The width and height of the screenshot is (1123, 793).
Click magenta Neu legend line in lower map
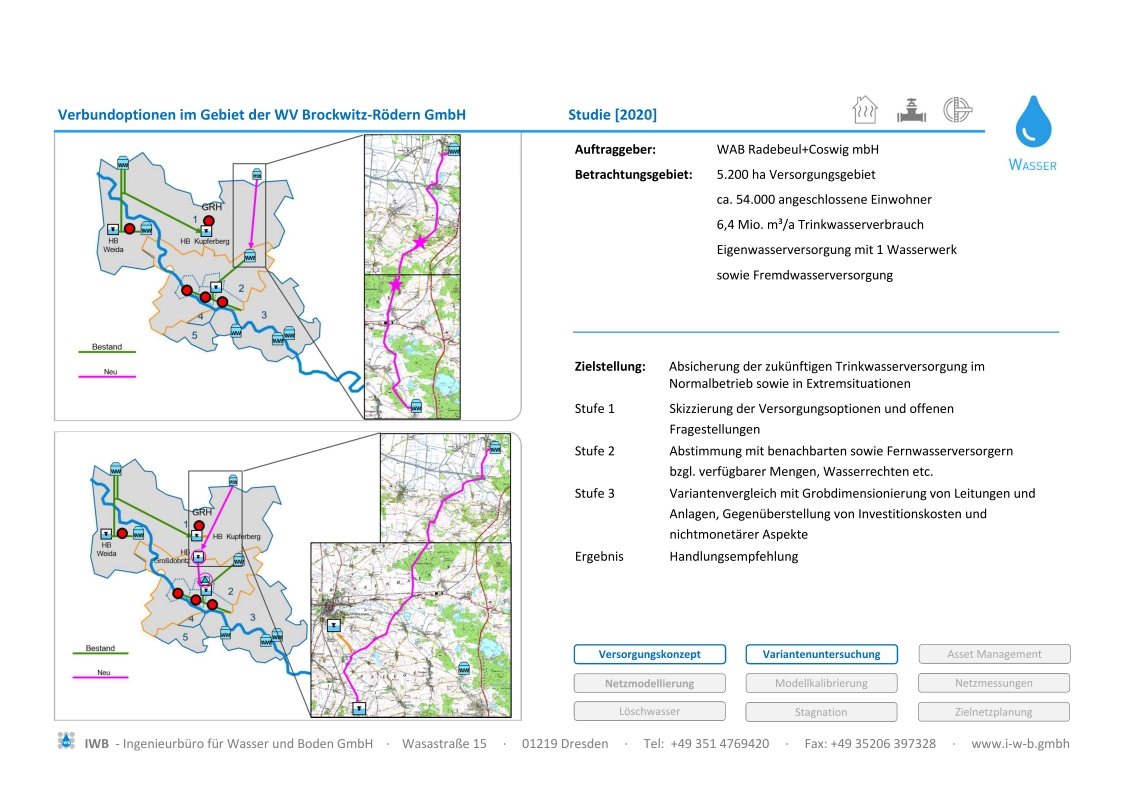(x=103, y=677)
